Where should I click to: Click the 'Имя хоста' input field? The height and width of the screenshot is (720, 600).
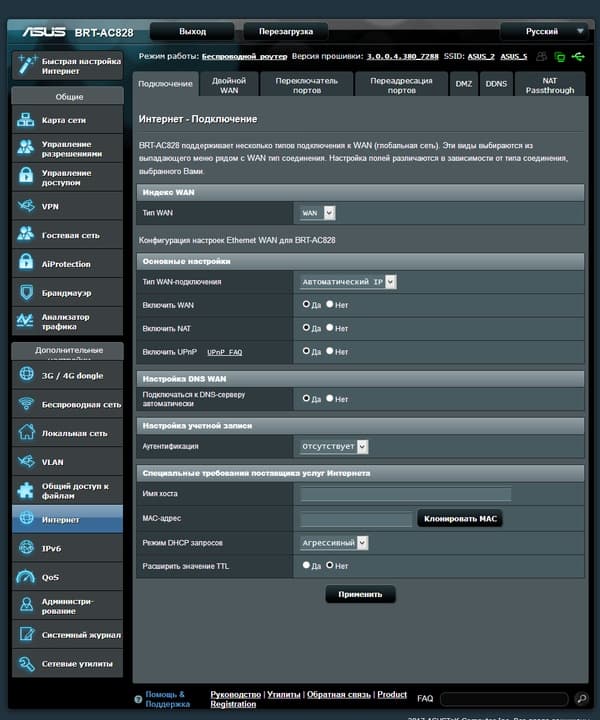point(405,494)
